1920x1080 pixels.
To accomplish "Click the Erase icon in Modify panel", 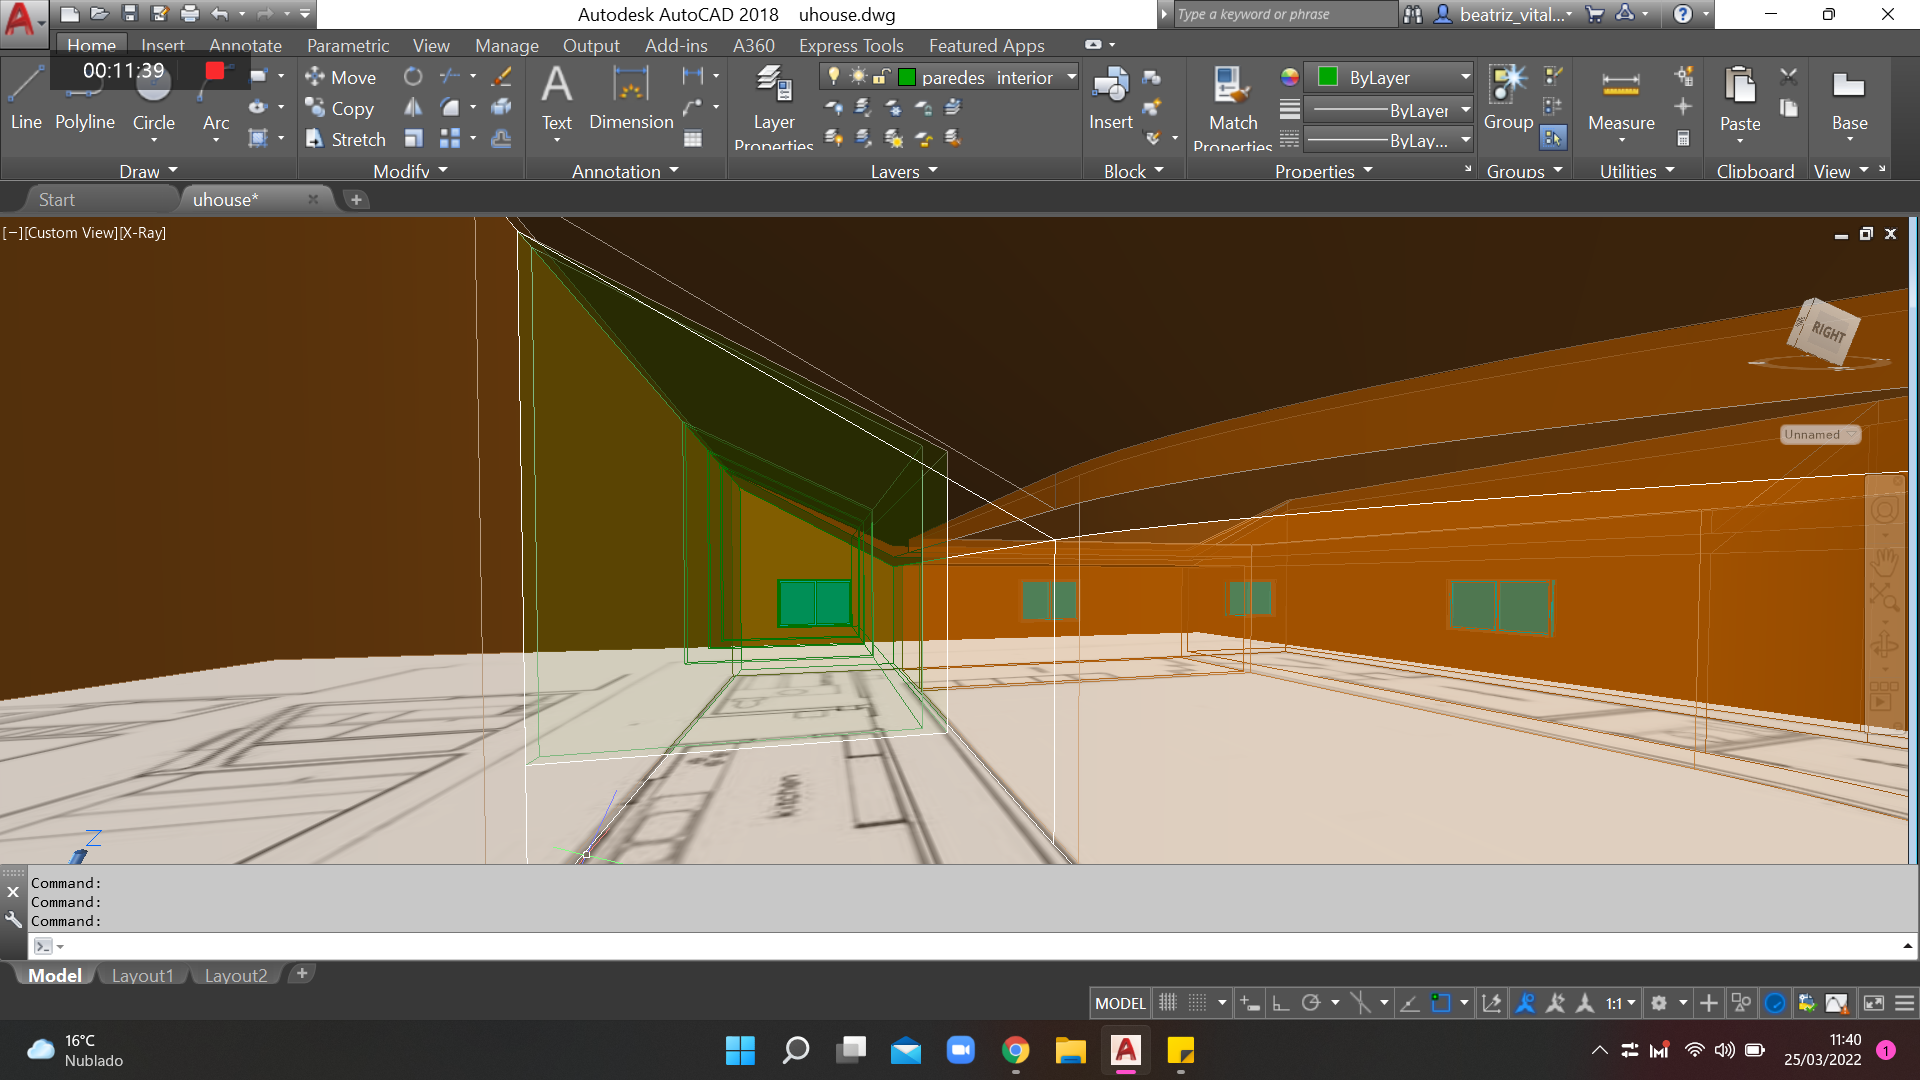I will coord(502,77).
